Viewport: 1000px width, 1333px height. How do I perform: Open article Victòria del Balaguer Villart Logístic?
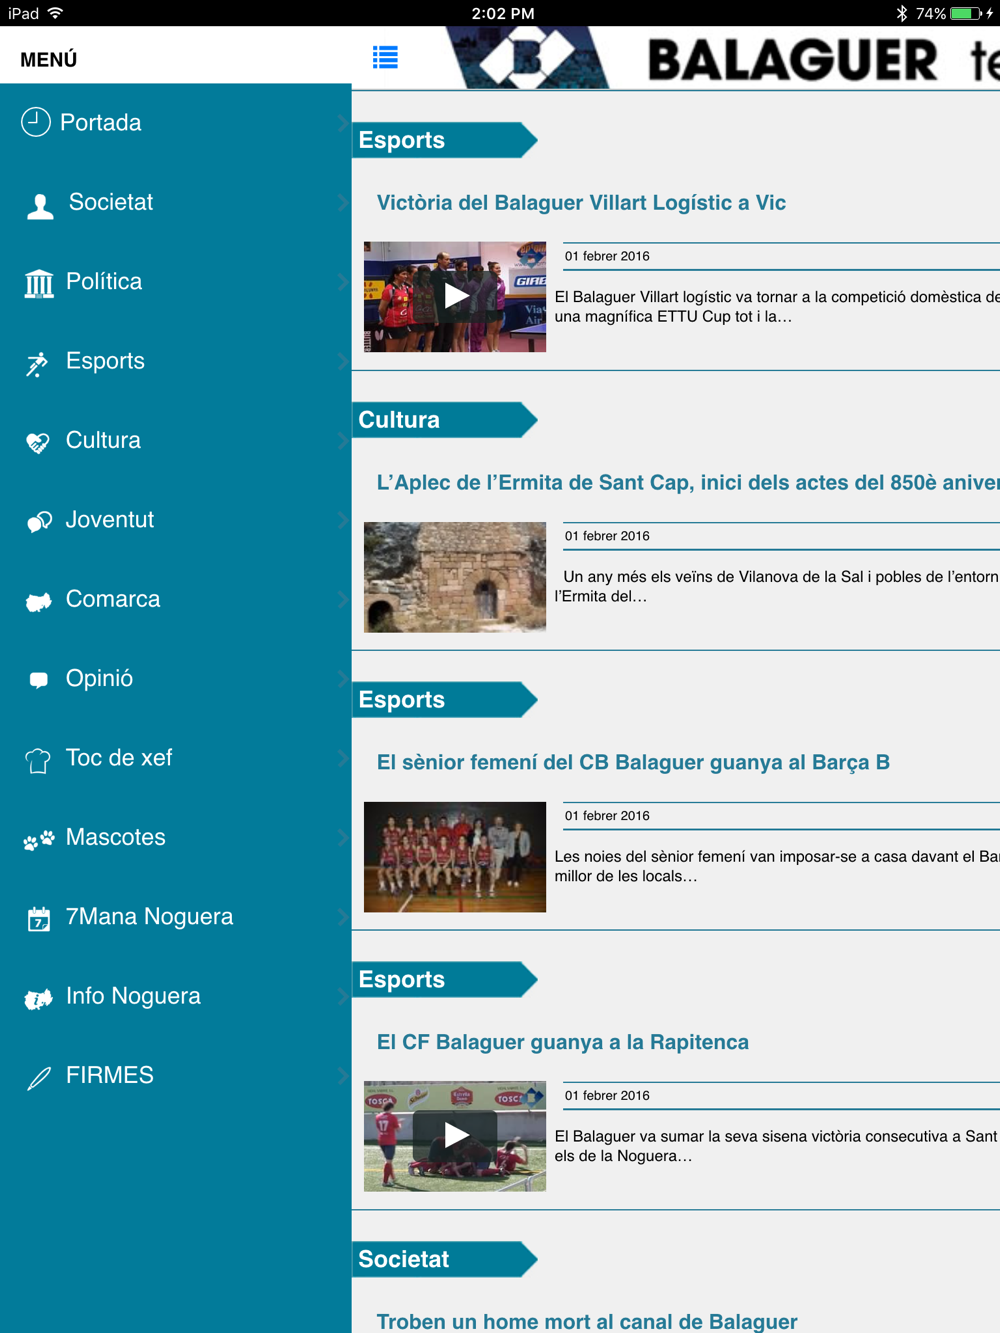coord(581,203)
